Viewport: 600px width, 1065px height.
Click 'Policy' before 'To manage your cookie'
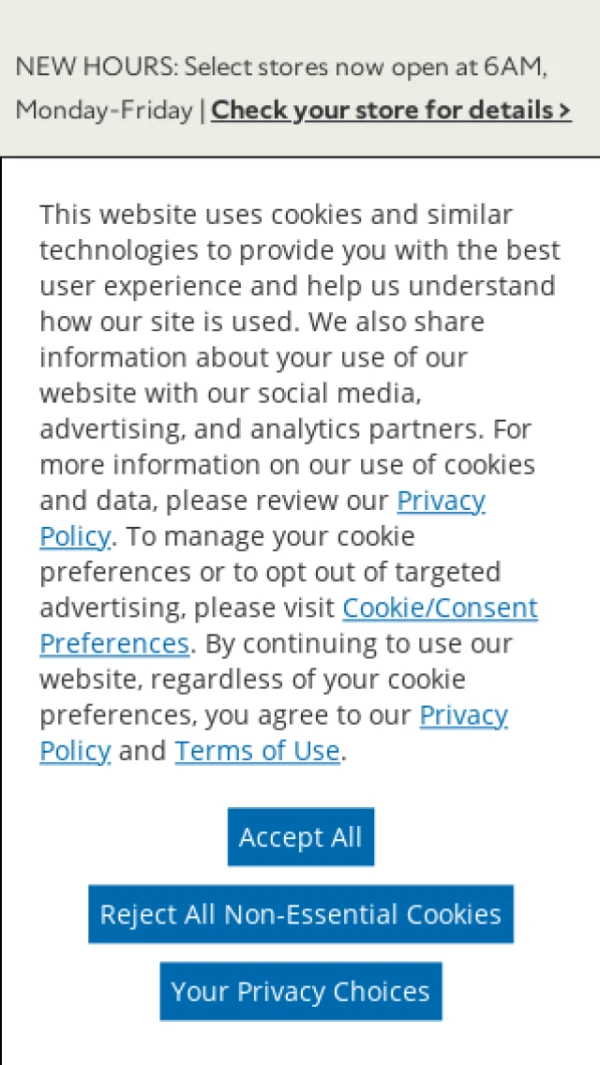(x=75, y=536)
